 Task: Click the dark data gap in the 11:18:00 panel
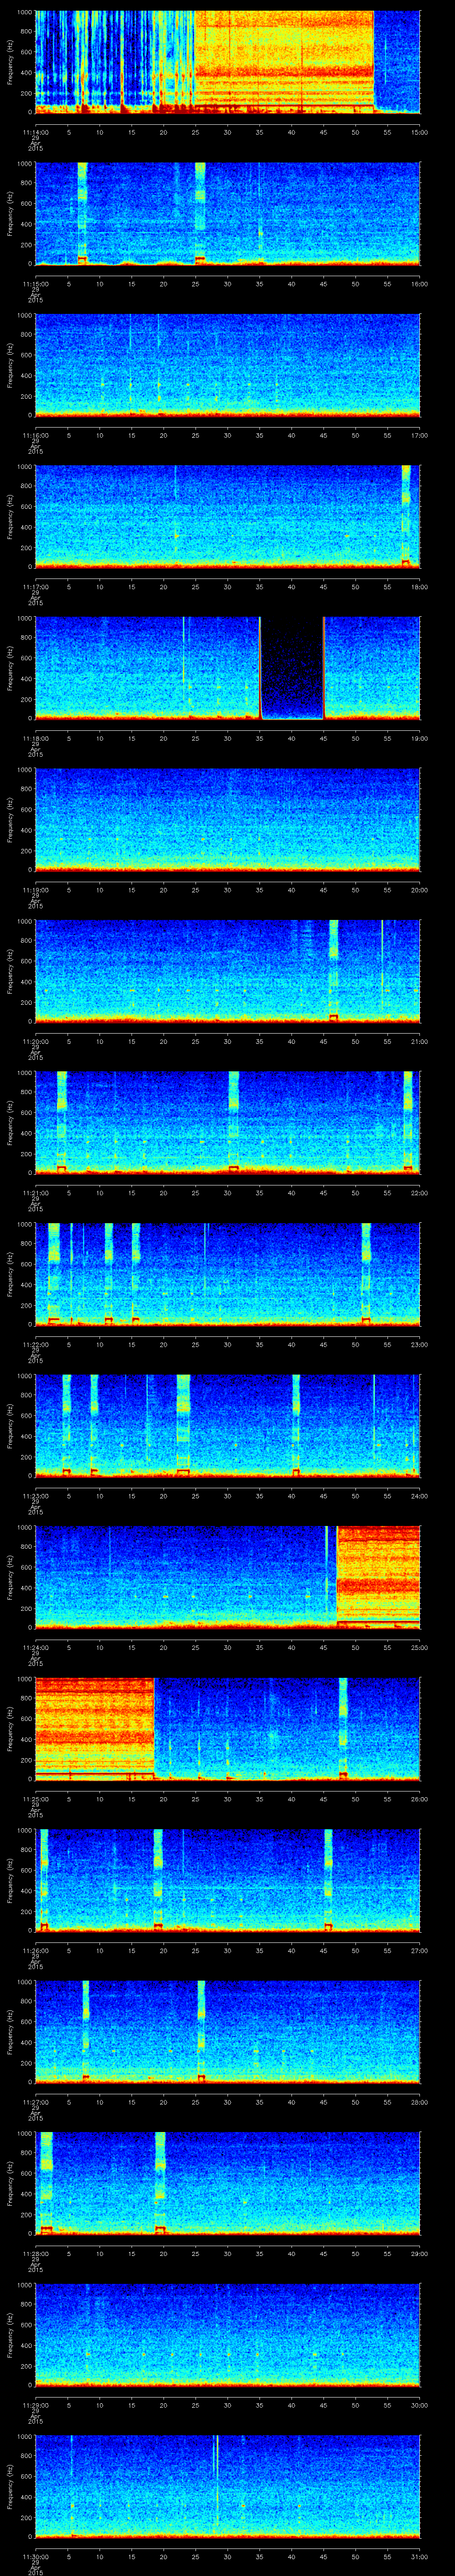coord(292,668)
